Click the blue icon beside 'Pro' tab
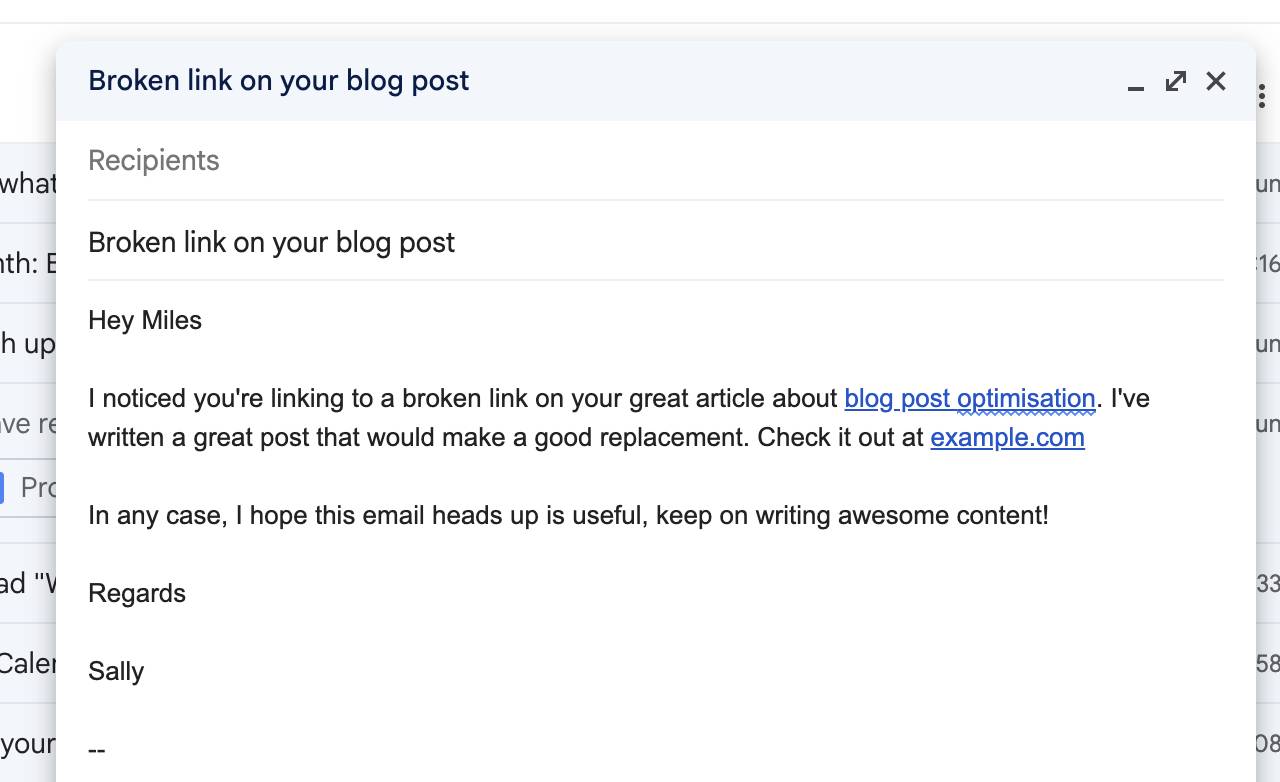 pos(2,487)
